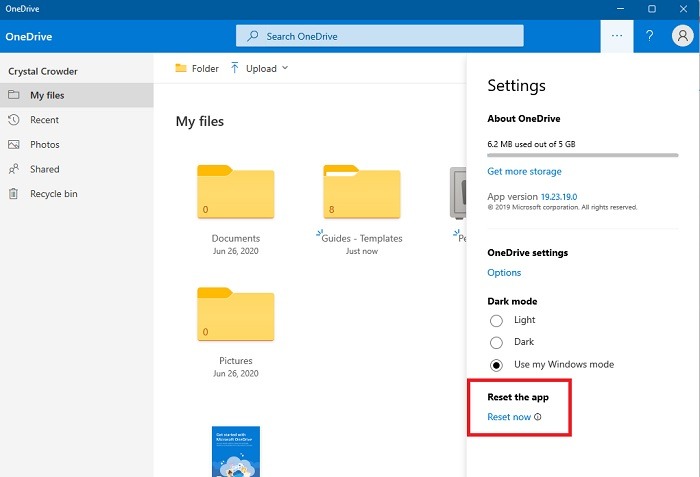Go to Shared in sidebar
Screen dimensions: 700x477
click(77, 169)
